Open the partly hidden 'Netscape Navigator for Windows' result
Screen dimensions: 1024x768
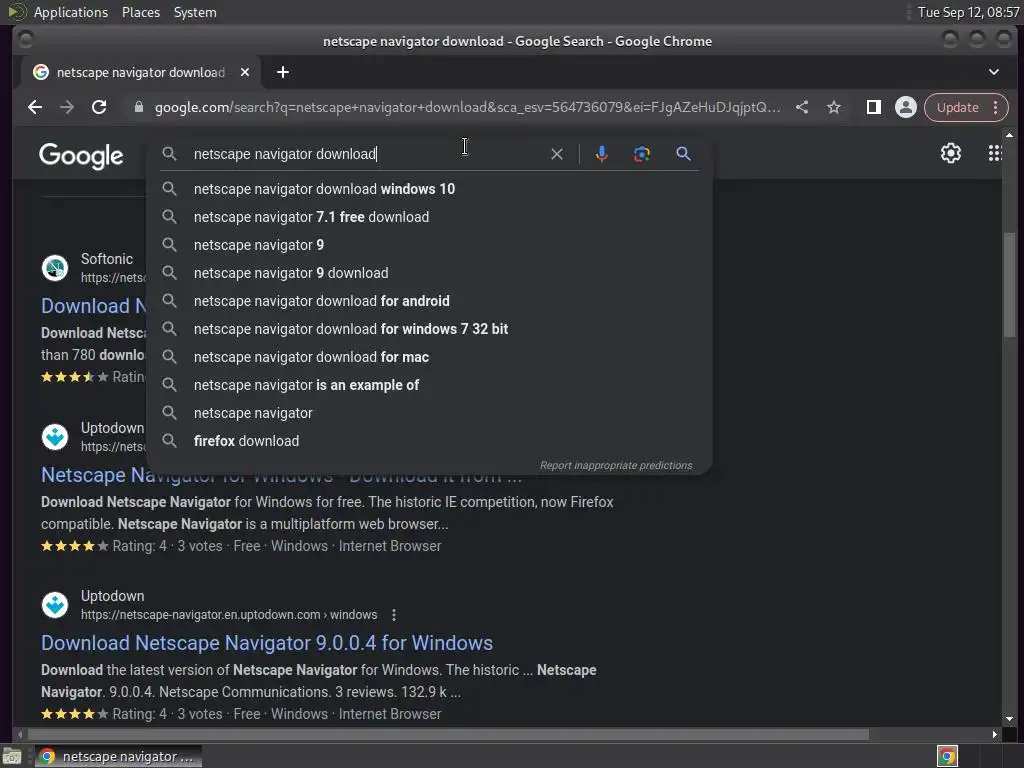tap(93, 475)
